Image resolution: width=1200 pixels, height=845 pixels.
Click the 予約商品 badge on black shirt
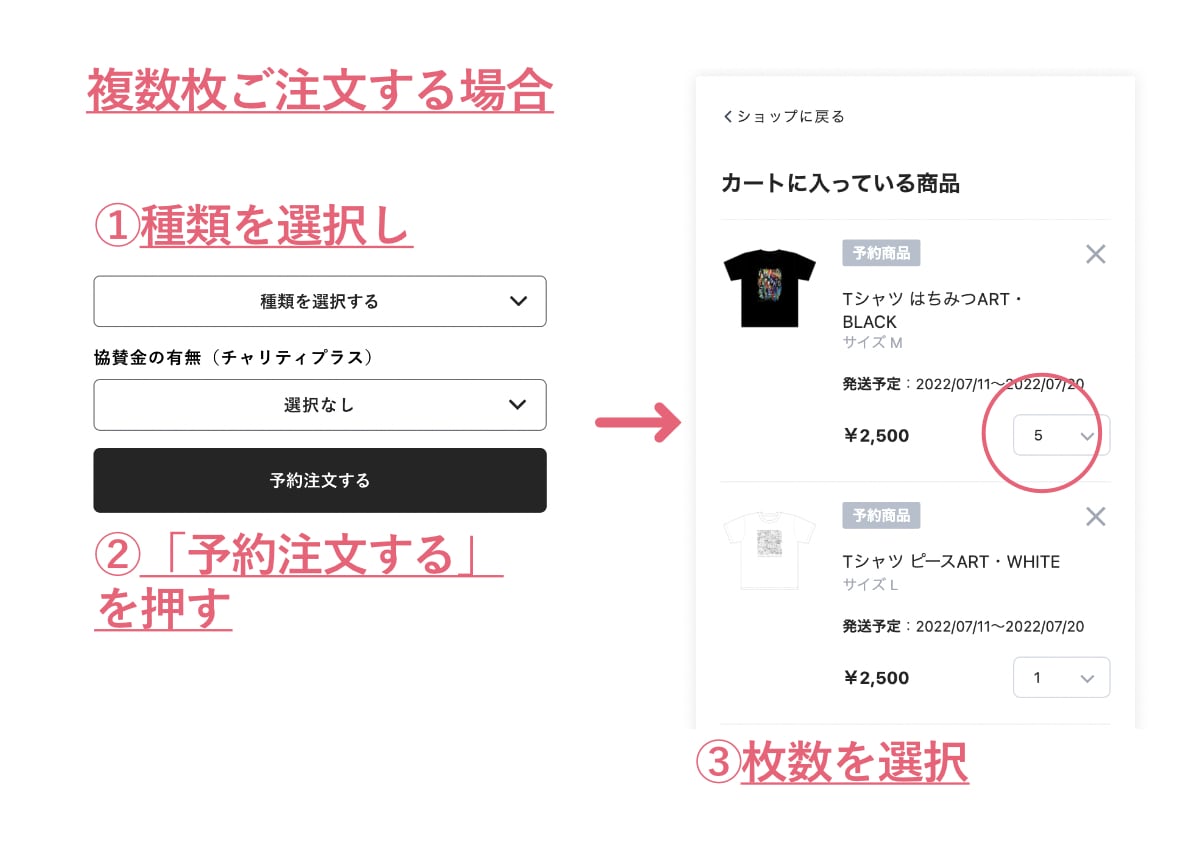[881, 253]
